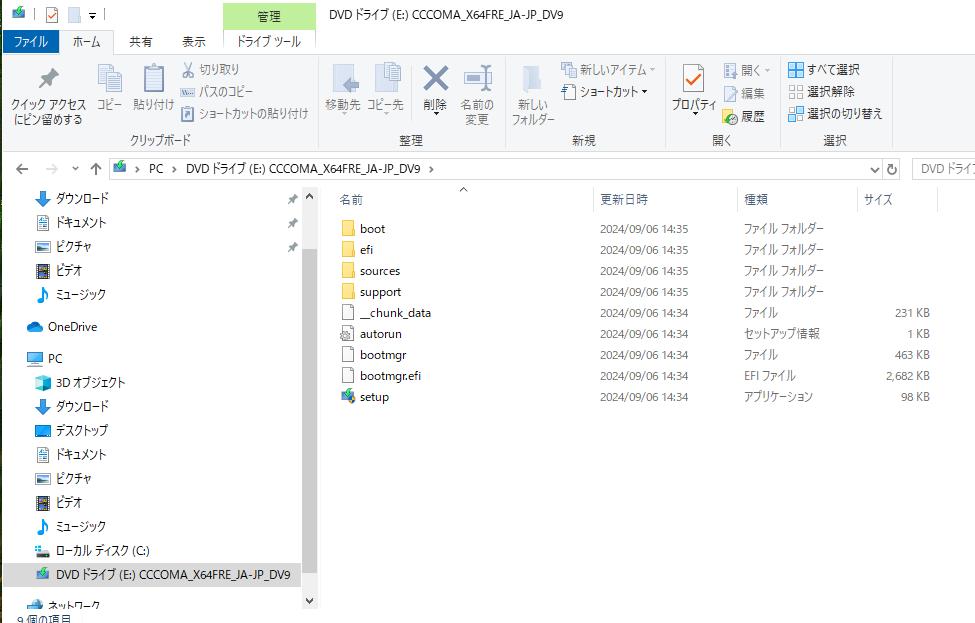Image resolution: width=975 pixels, height=623 pixels.
Task: Customize Quick Access Toolbar dropdown
Action: pyautogui.click(x=92, y=15)
